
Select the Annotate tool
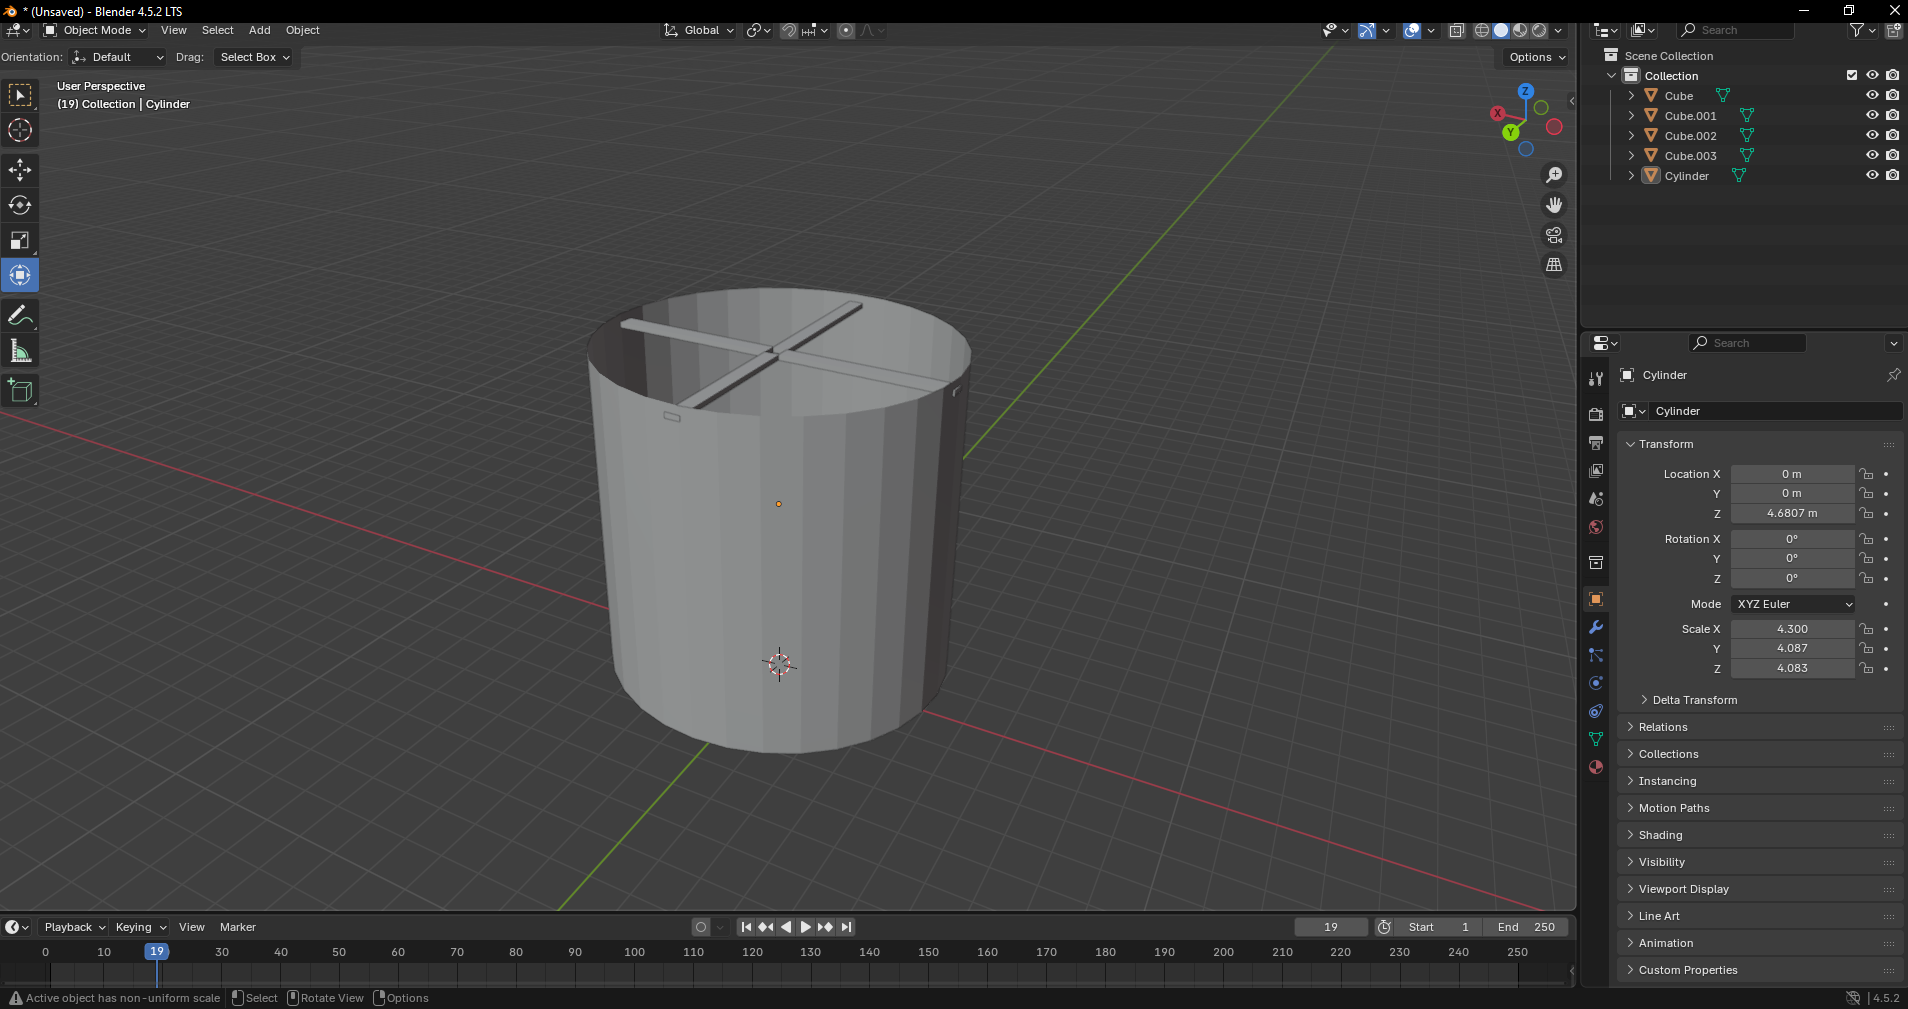pyautogui.click(x=20, y=316)
